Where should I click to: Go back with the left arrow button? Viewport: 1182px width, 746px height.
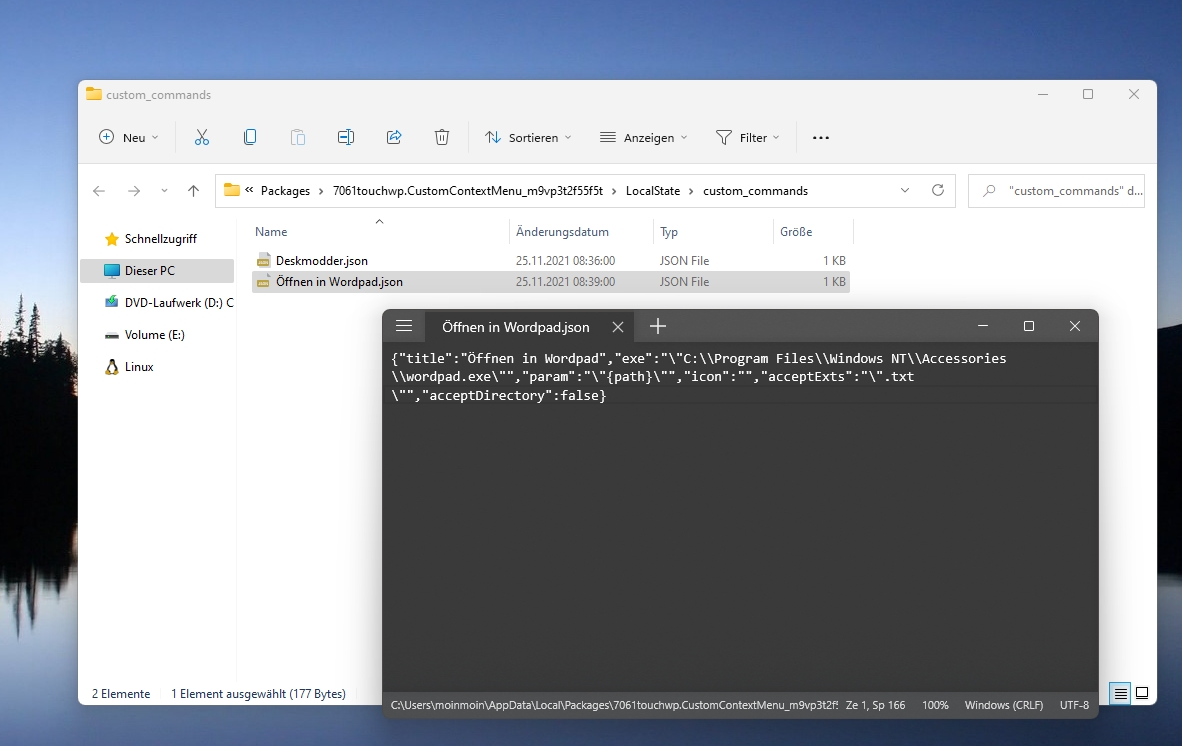click(x=99, y=191)
